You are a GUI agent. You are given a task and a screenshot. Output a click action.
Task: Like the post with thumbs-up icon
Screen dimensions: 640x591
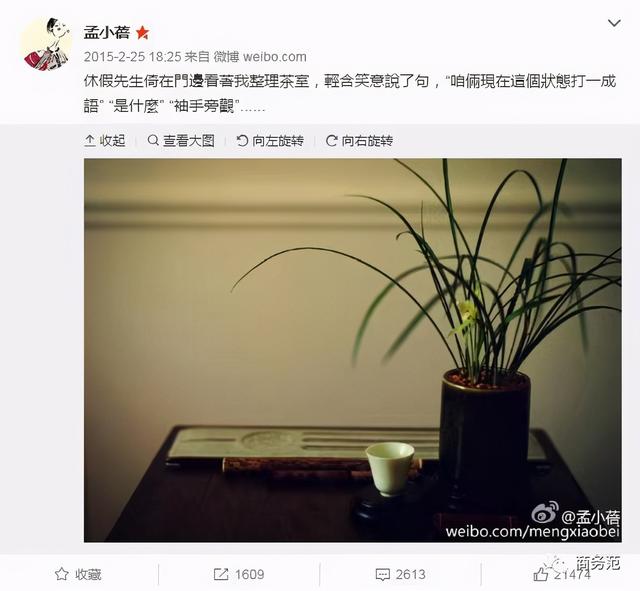(x=540, y=574)
